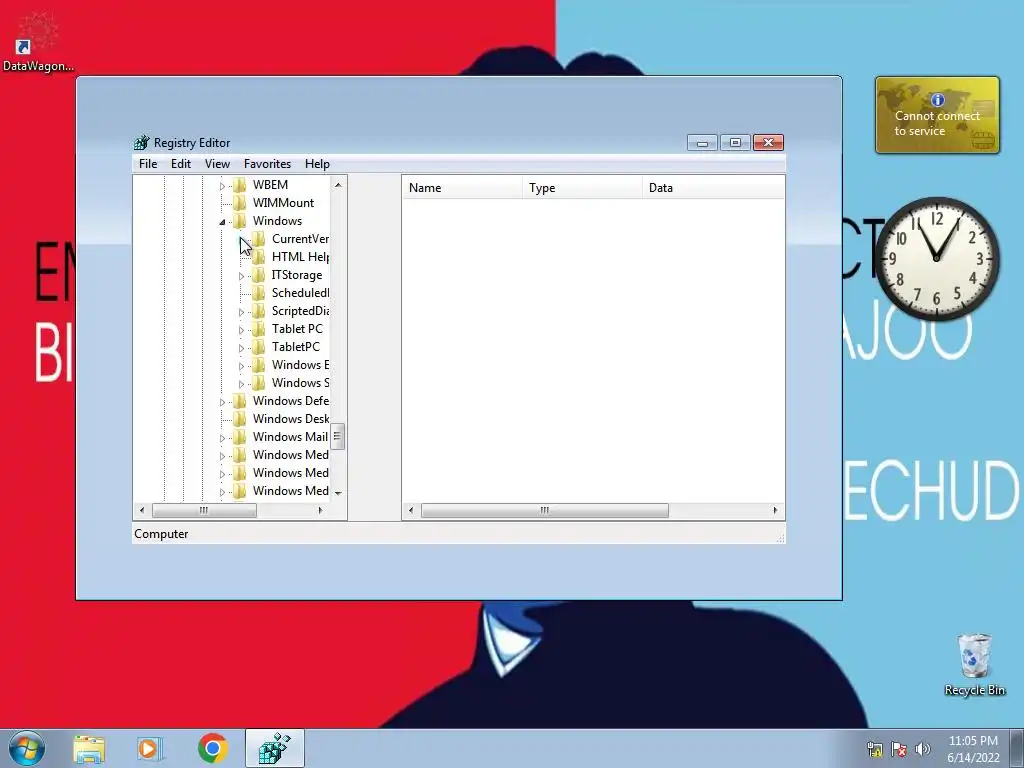Expand the Windows S key

[x=241, y=384]
